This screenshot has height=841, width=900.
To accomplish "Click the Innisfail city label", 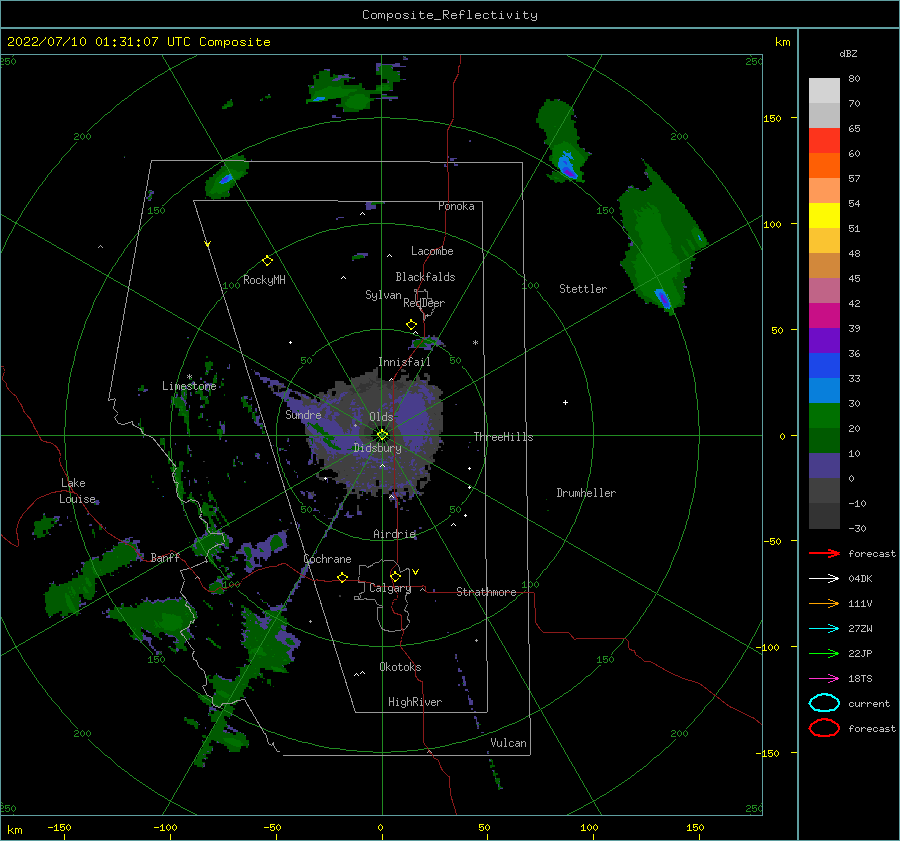I will [x=404, y=362].
